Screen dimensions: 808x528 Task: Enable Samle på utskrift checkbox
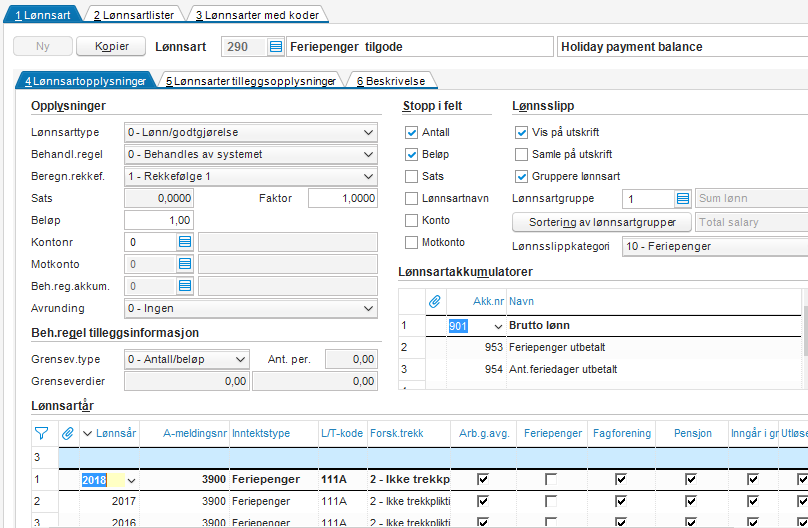click(521, 155)
